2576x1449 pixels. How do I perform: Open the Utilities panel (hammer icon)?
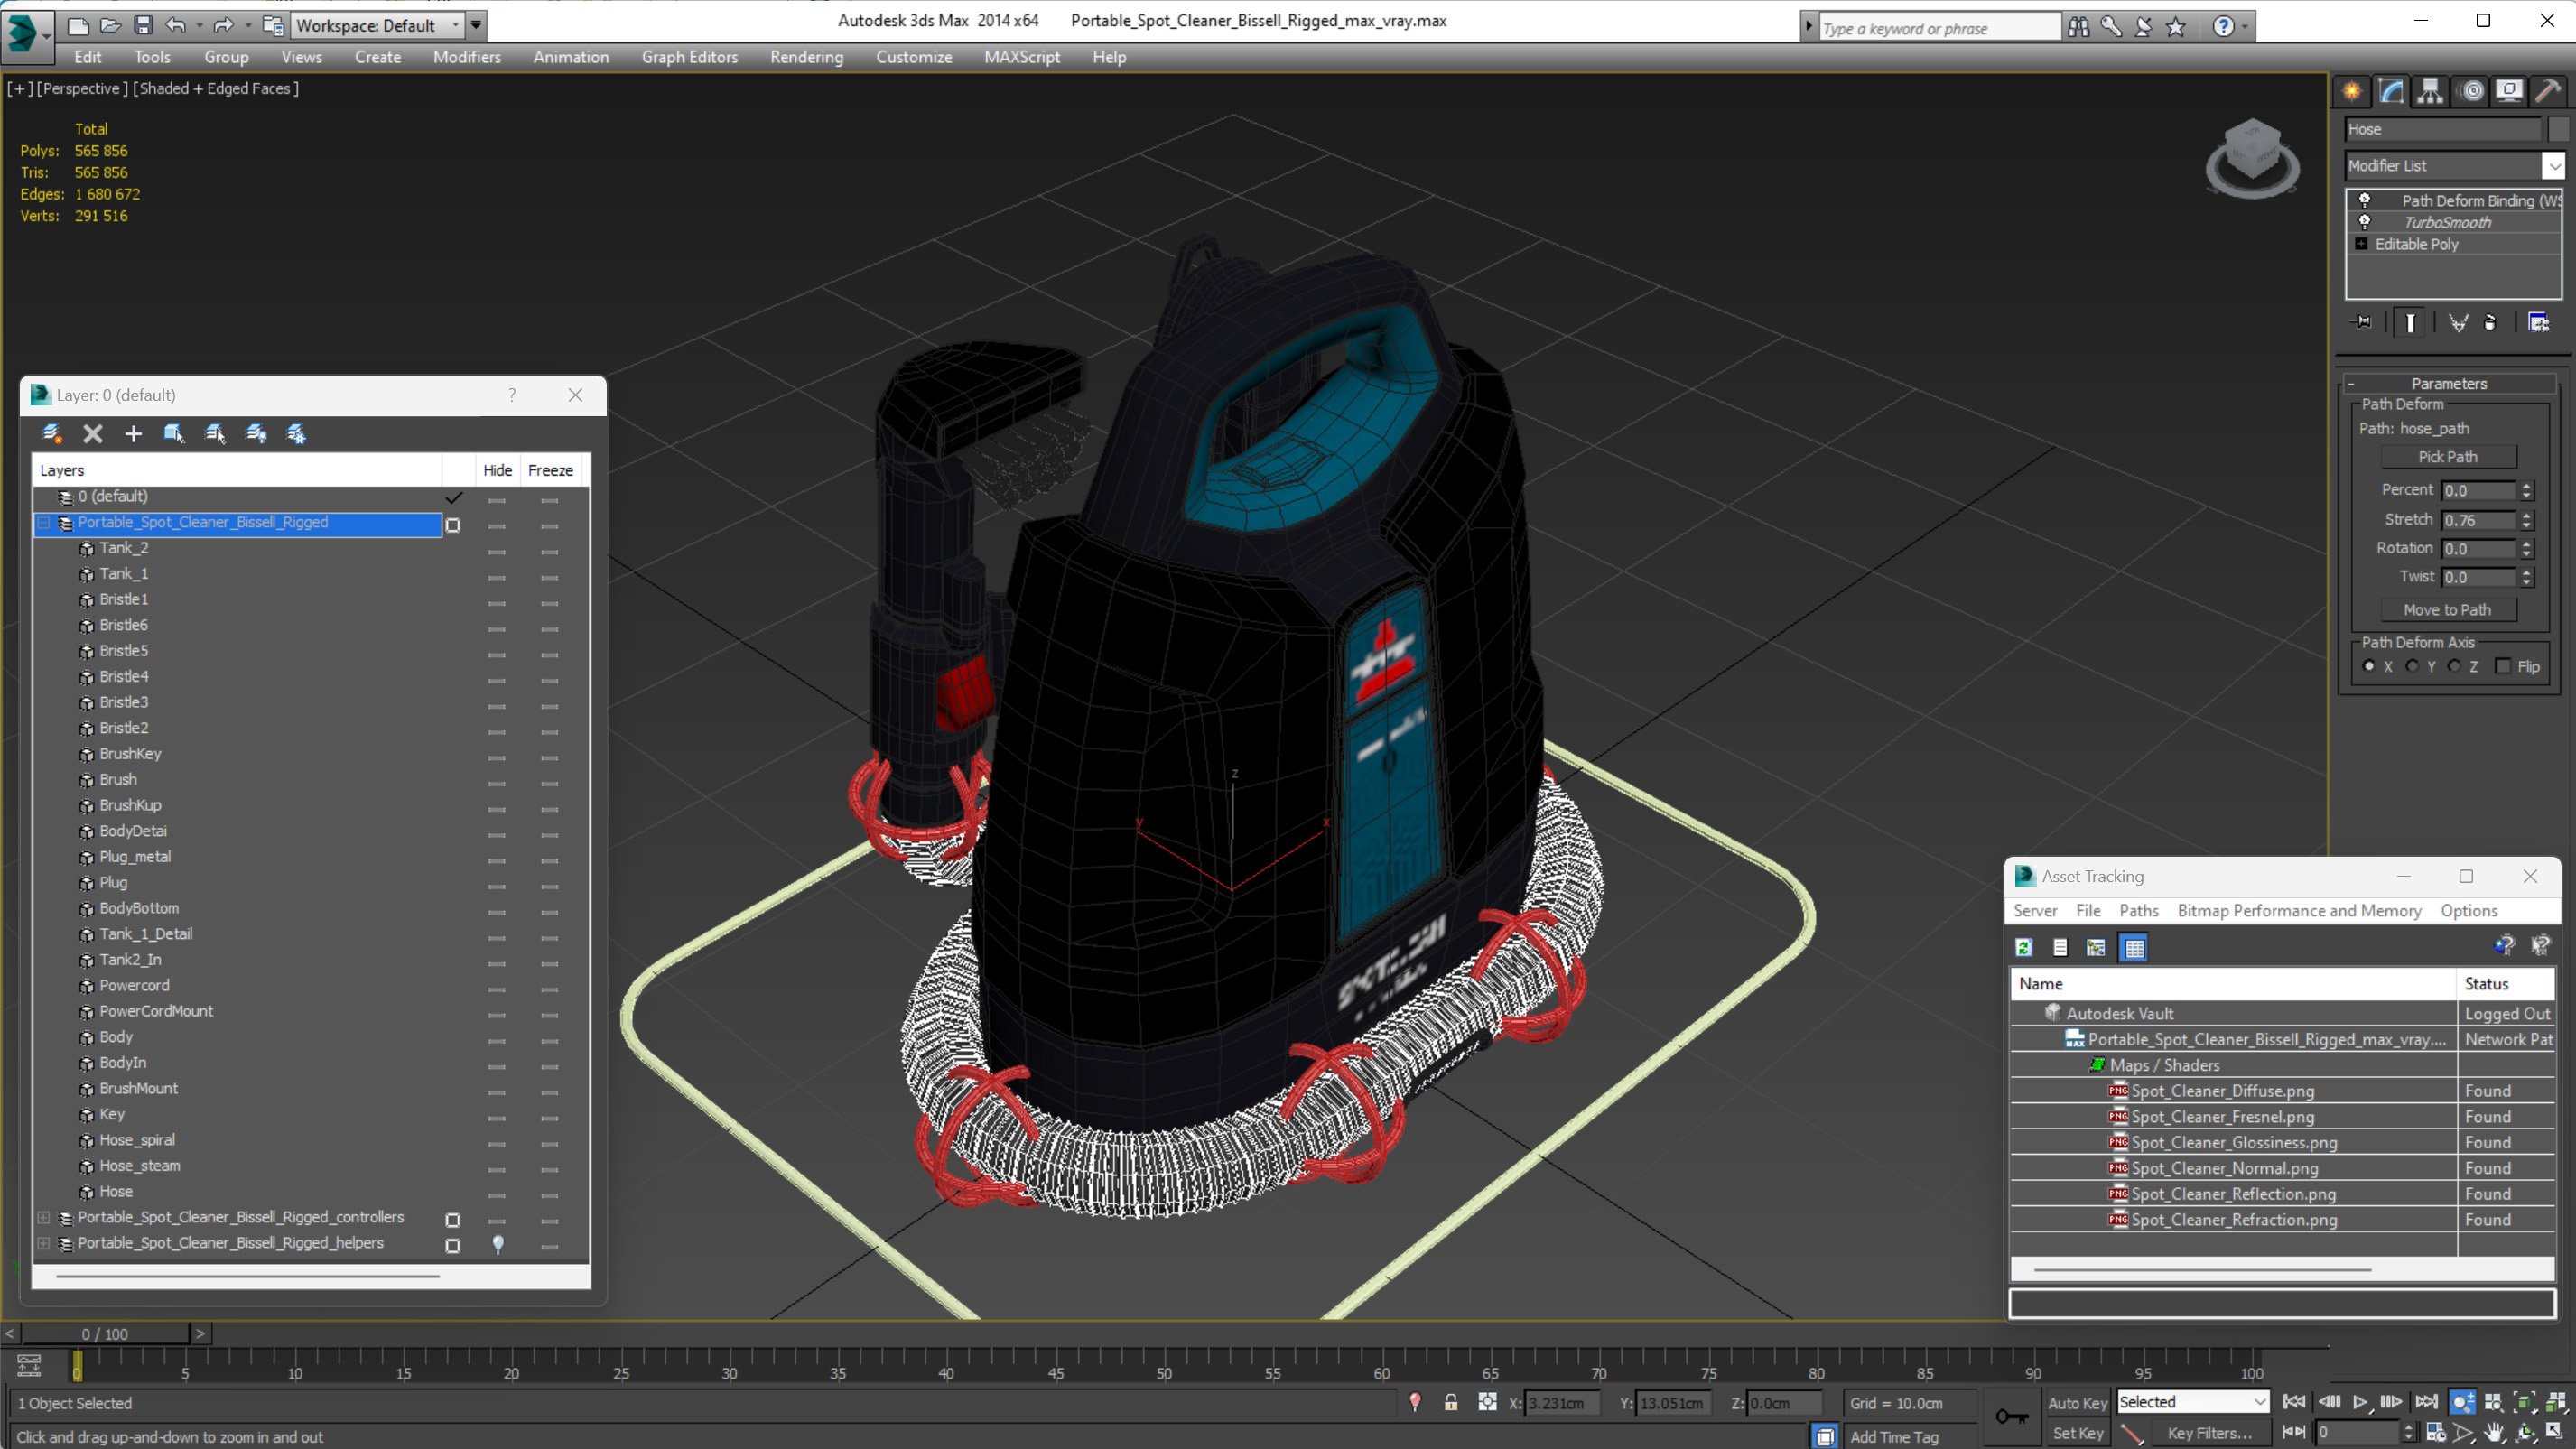(x=2547, y=92)
